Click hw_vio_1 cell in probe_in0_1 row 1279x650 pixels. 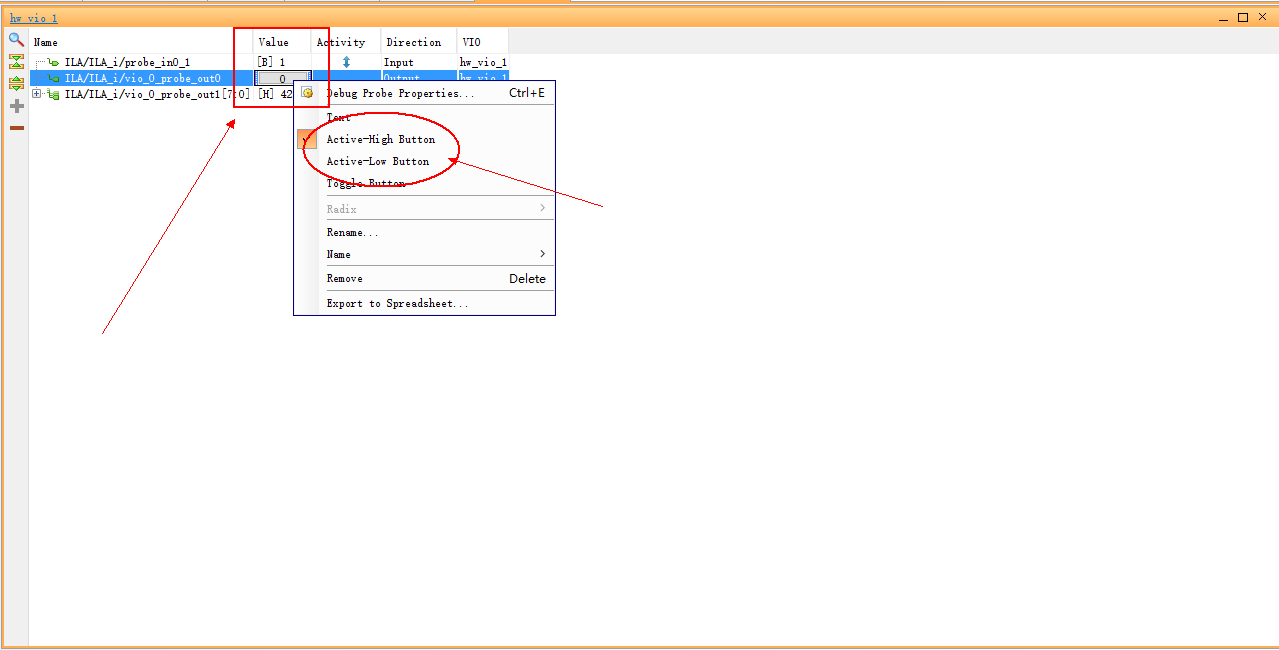pyautogui.click(x=483, y=62)
